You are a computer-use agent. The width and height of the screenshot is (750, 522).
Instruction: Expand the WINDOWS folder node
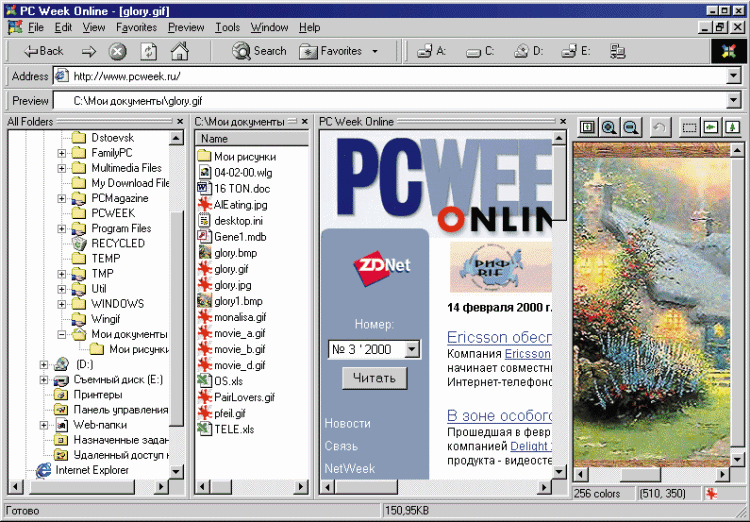61,304
